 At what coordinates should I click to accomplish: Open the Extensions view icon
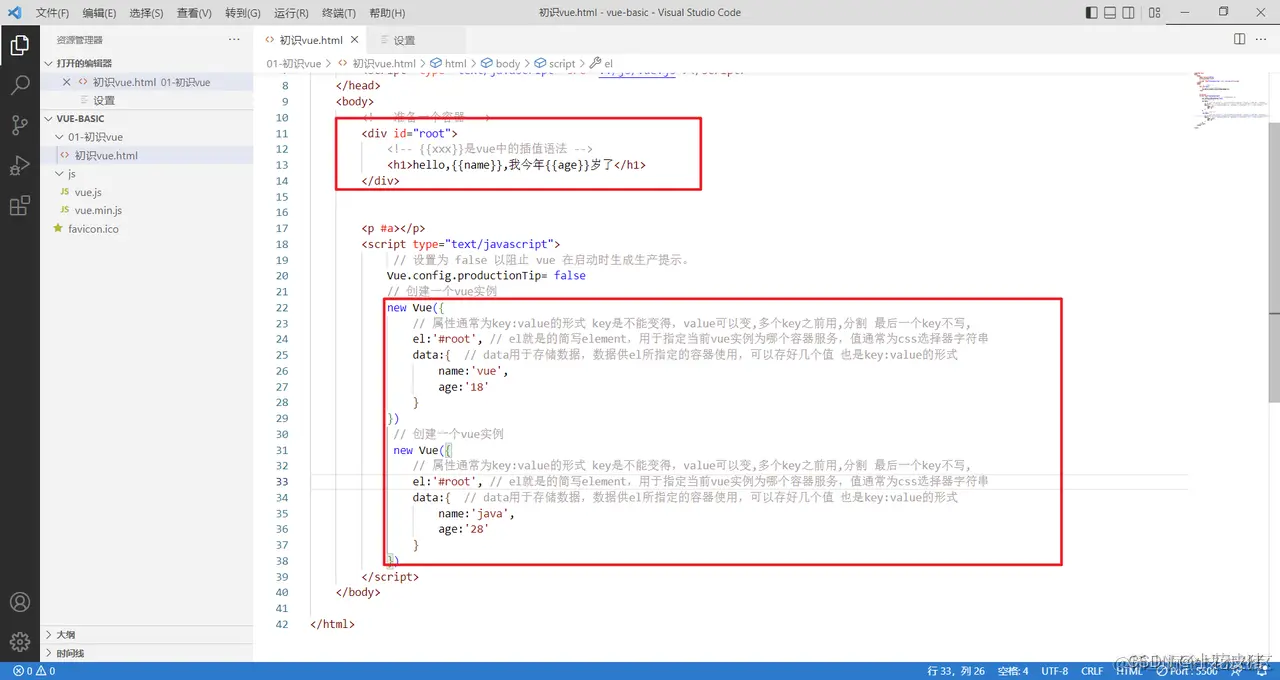[19, 206]
